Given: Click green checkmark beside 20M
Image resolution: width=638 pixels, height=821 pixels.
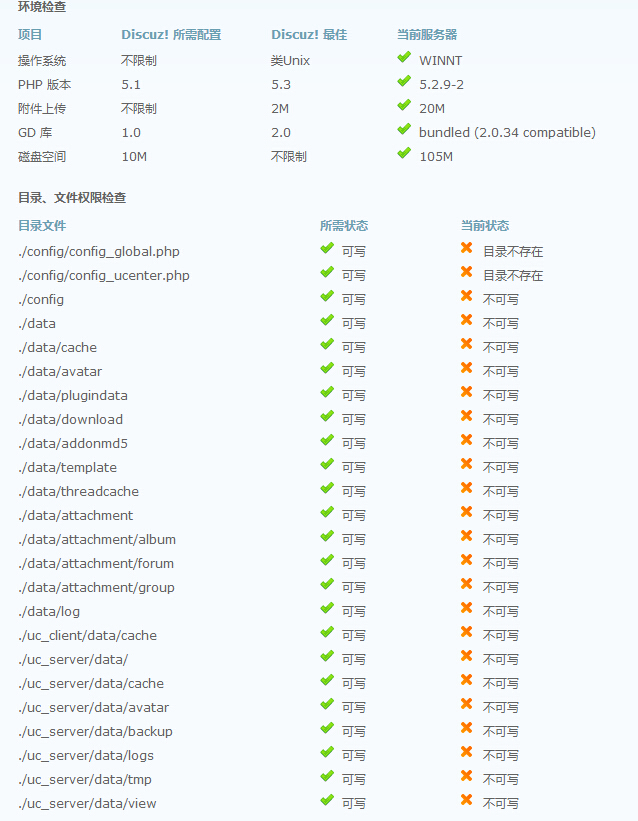Looking at the screenshot, I should [x=404, y=105].
